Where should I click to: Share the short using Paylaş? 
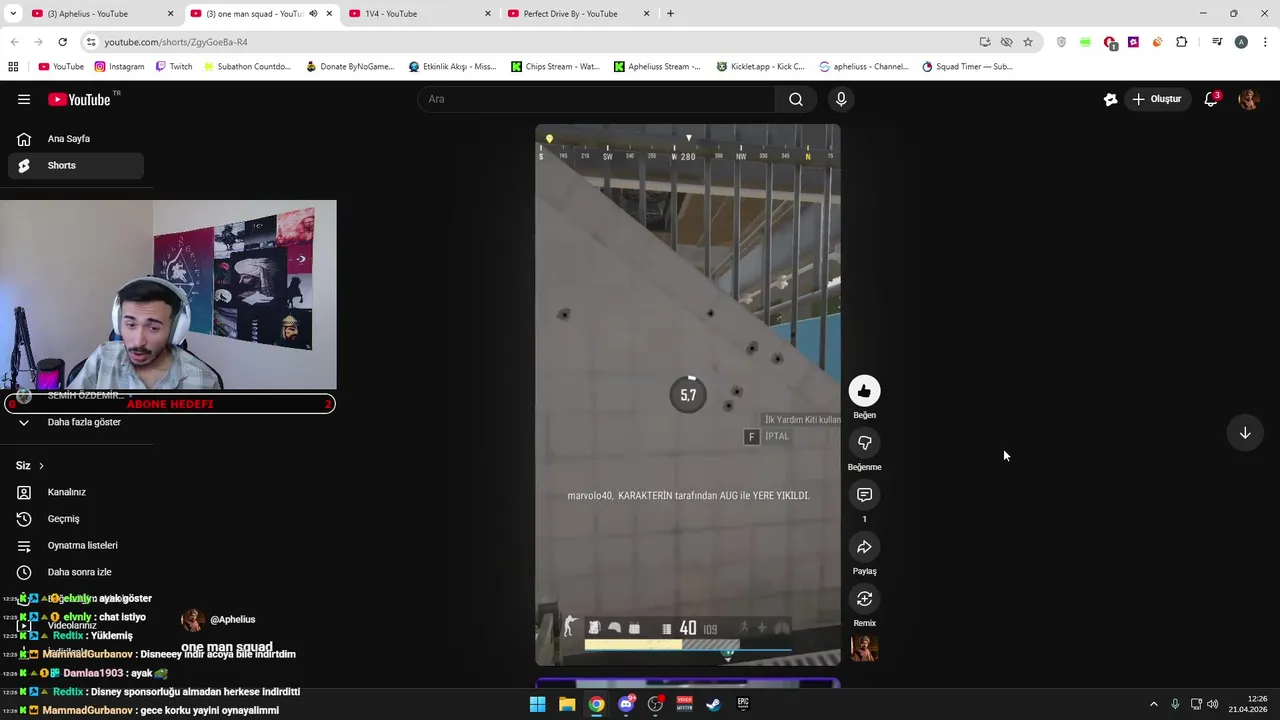(864, 547)
